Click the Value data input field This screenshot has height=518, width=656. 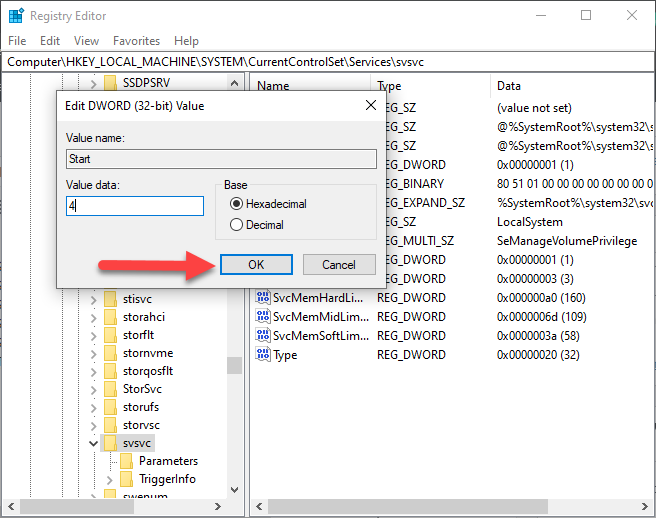click(134, 206)
